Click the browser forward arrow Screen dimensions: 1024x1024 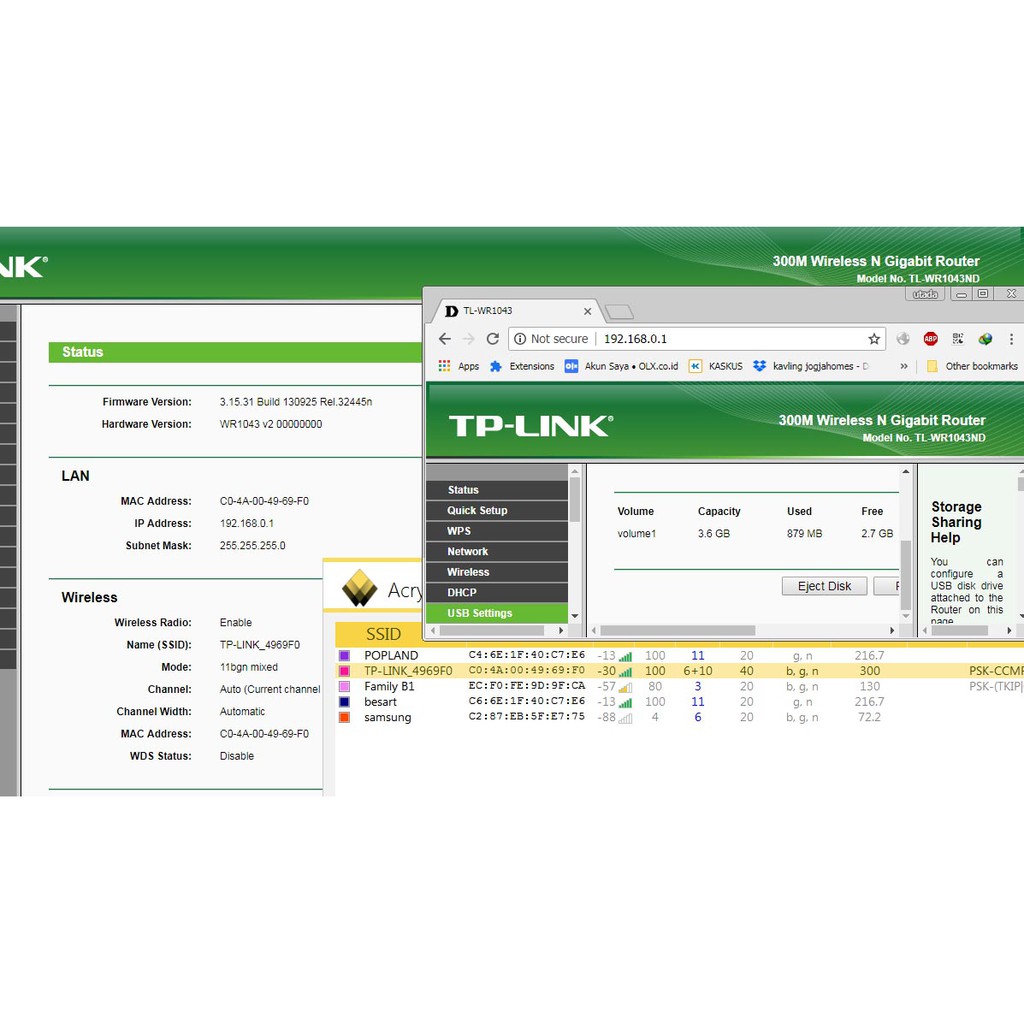point(469,339)
